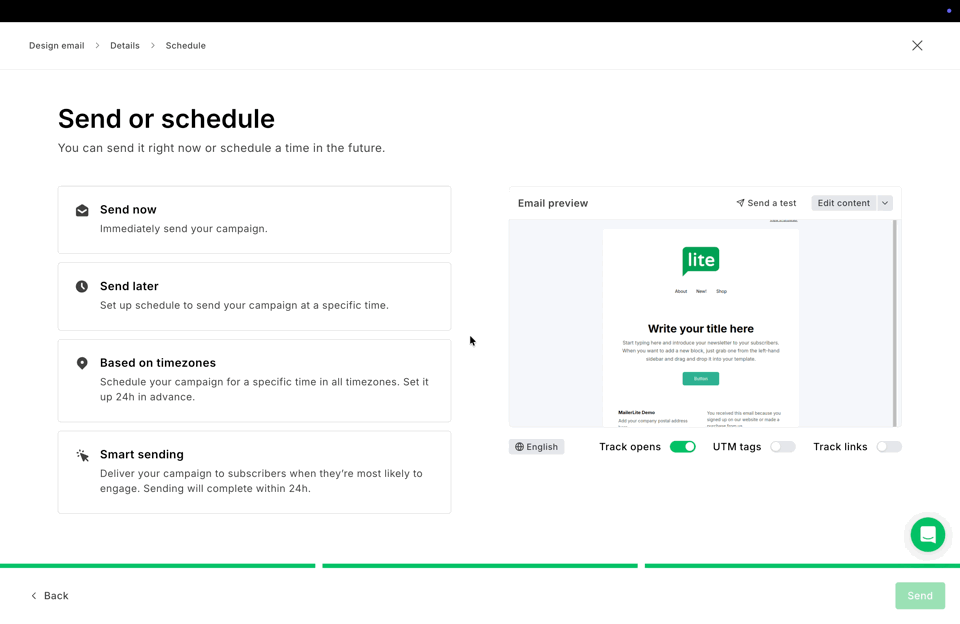
Task: Click the email preview scrollbar
Action: point(894,323)
